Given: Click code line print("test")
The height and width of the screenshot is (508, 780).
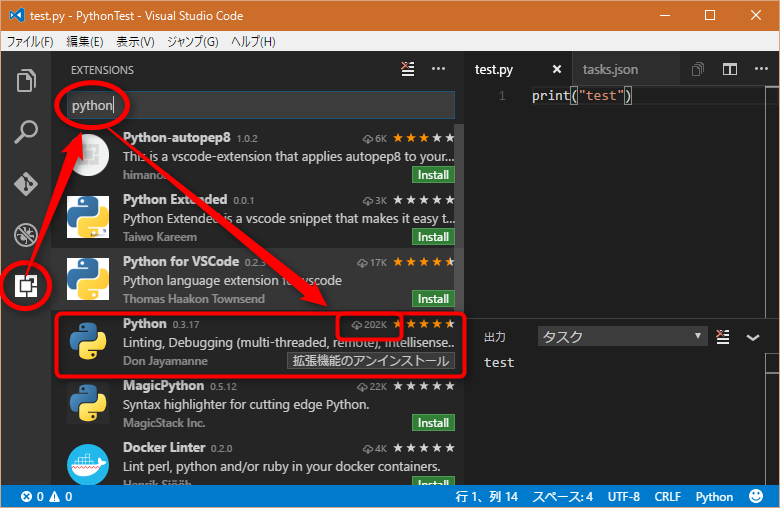Looking at the screenshot, I should point(582,96).
